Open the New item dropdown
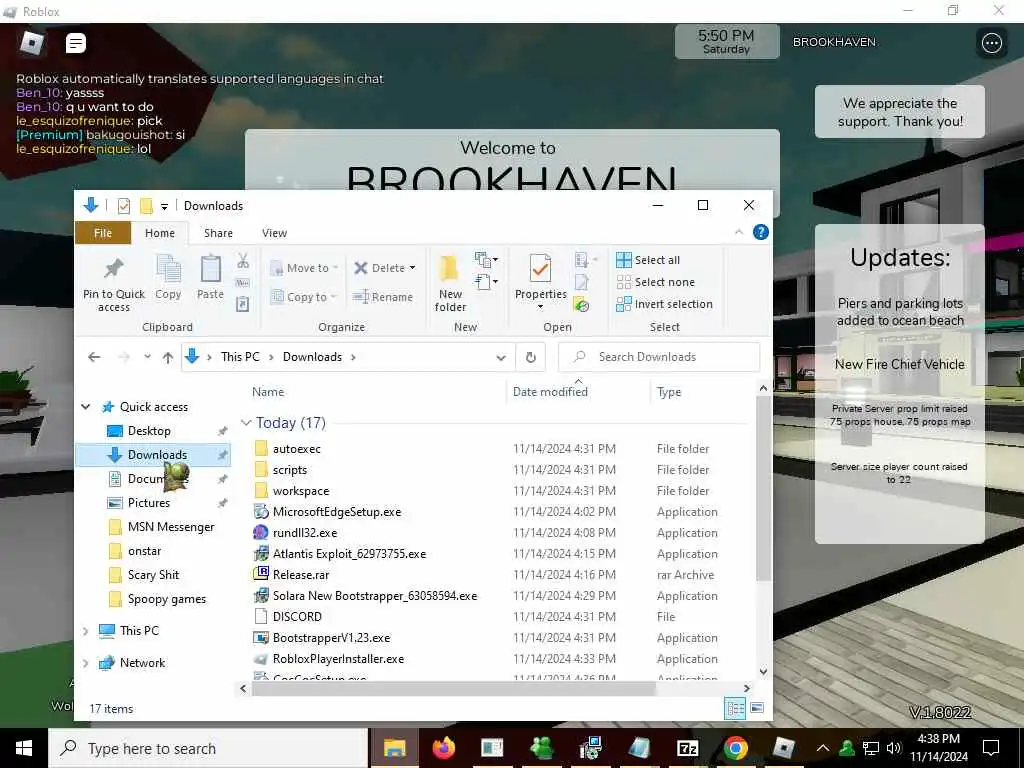Screen dimensions: 1024x768 click(487, 261)
